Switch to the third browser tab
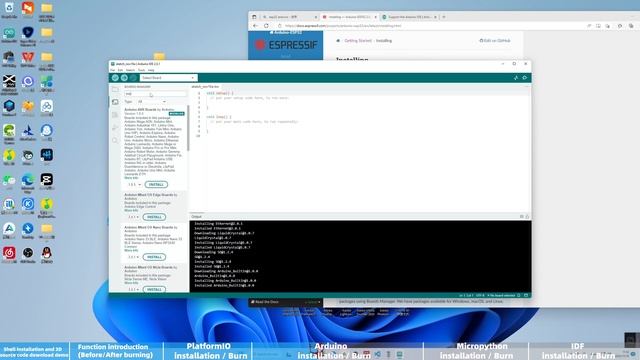 (409, 17)
